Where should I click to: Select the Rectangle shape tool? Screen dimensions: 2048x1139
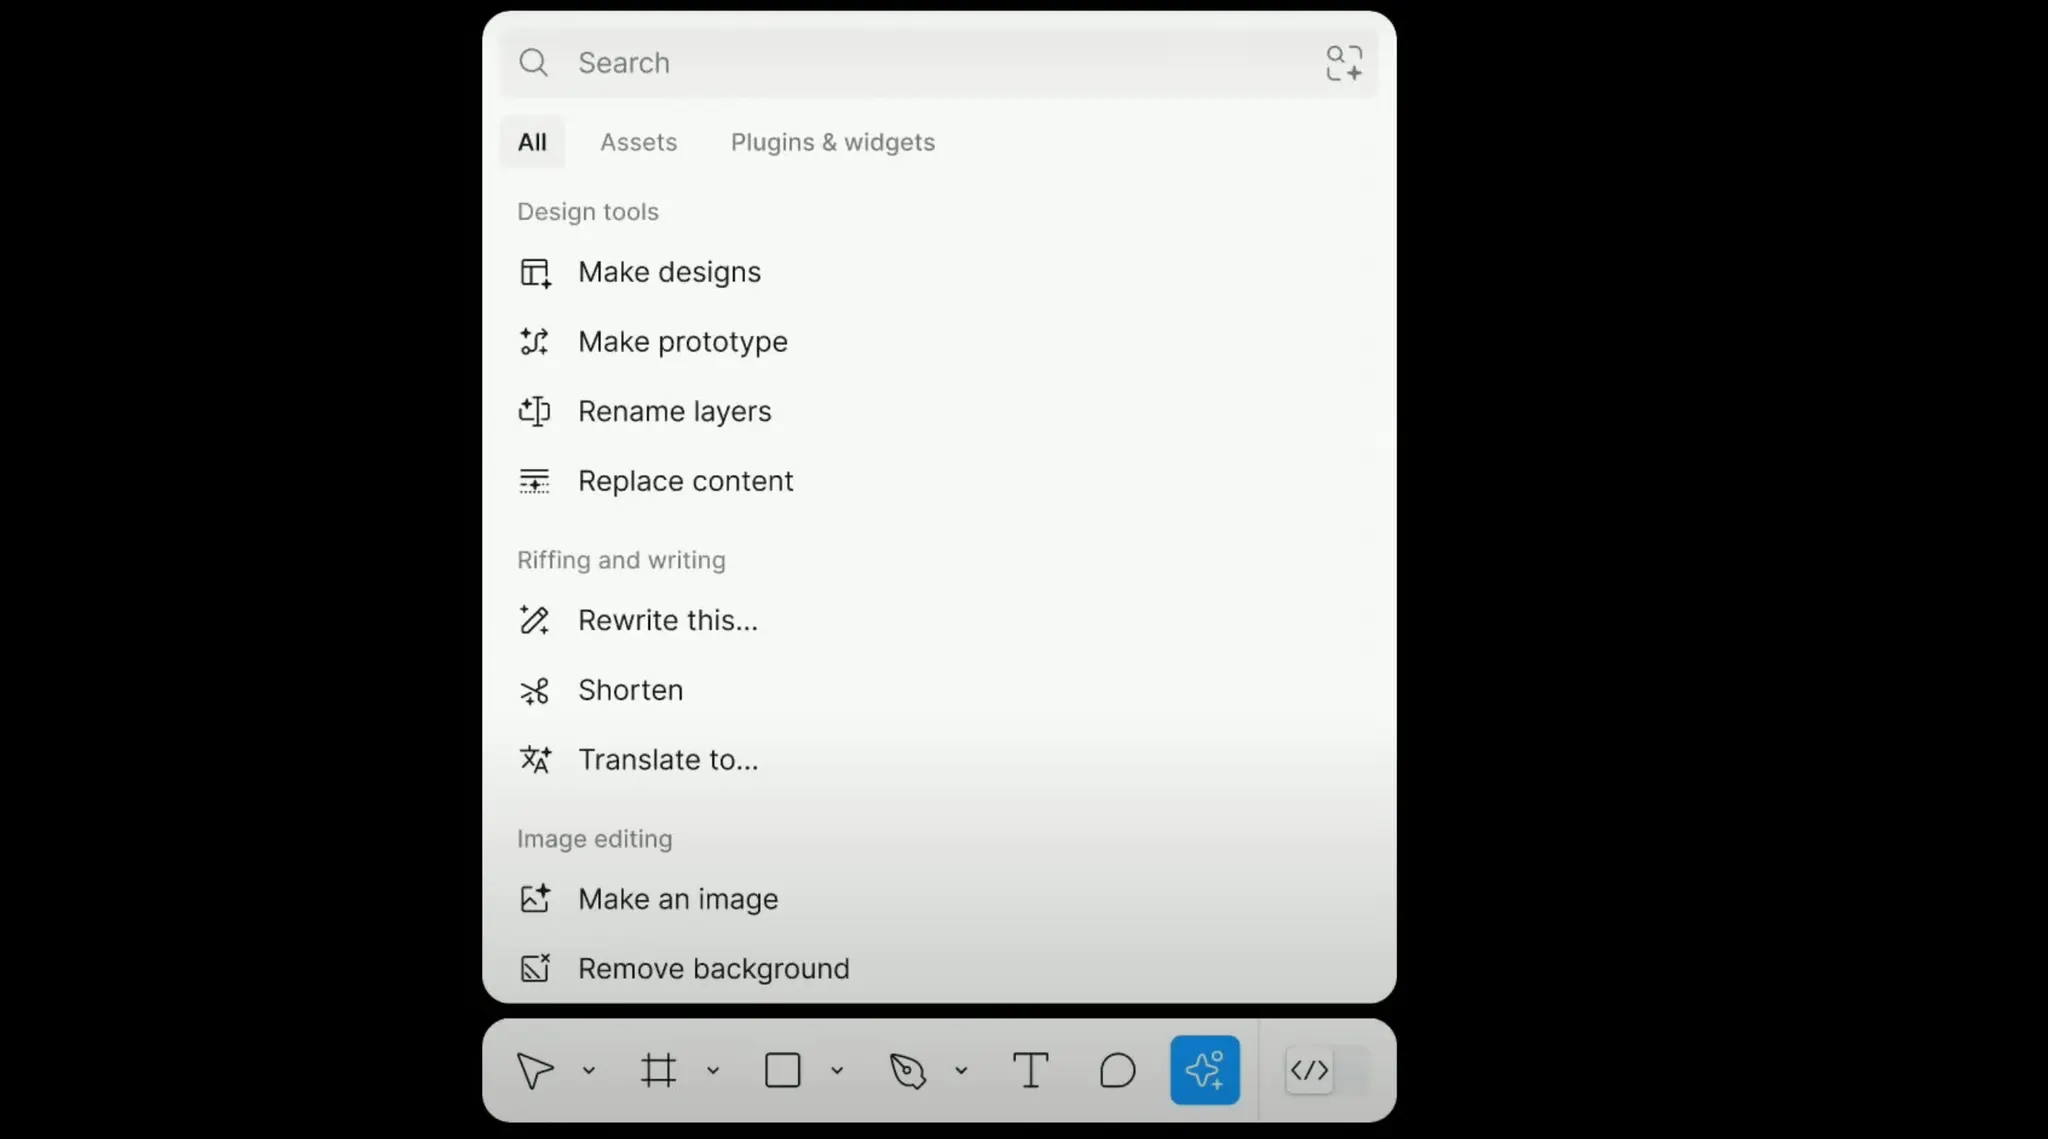coord(782,1071)
